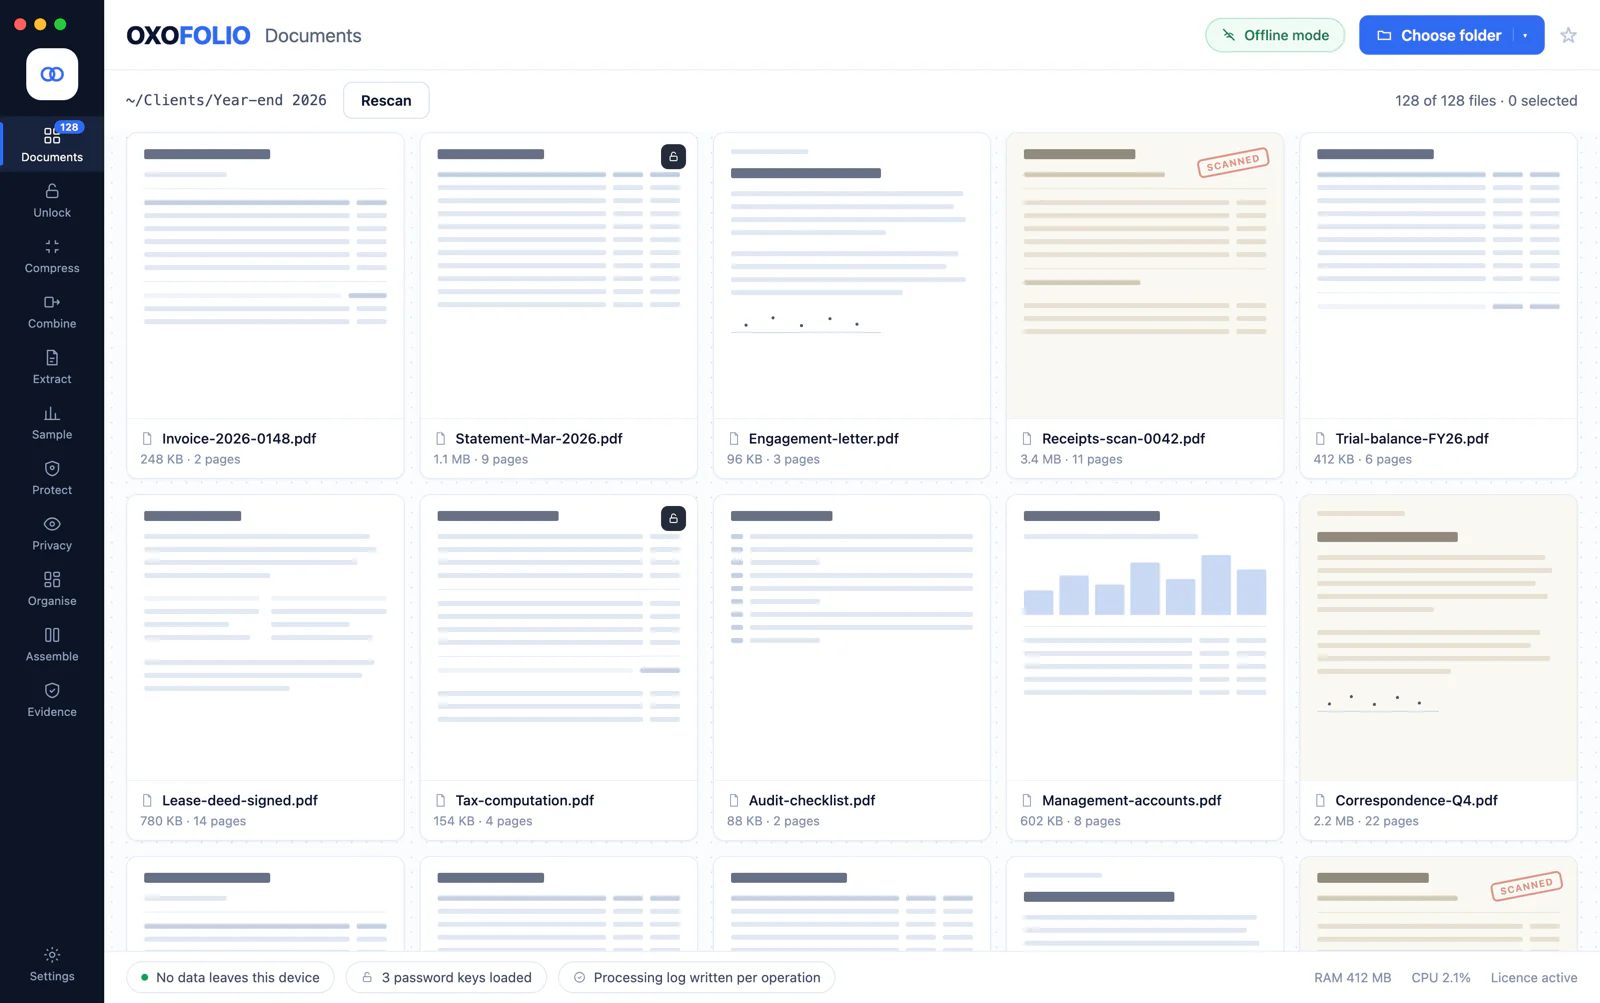Select the Lease-deed-signed.pdf thumbnail
Screen dimensions: 1600x1003
point(265,637)
